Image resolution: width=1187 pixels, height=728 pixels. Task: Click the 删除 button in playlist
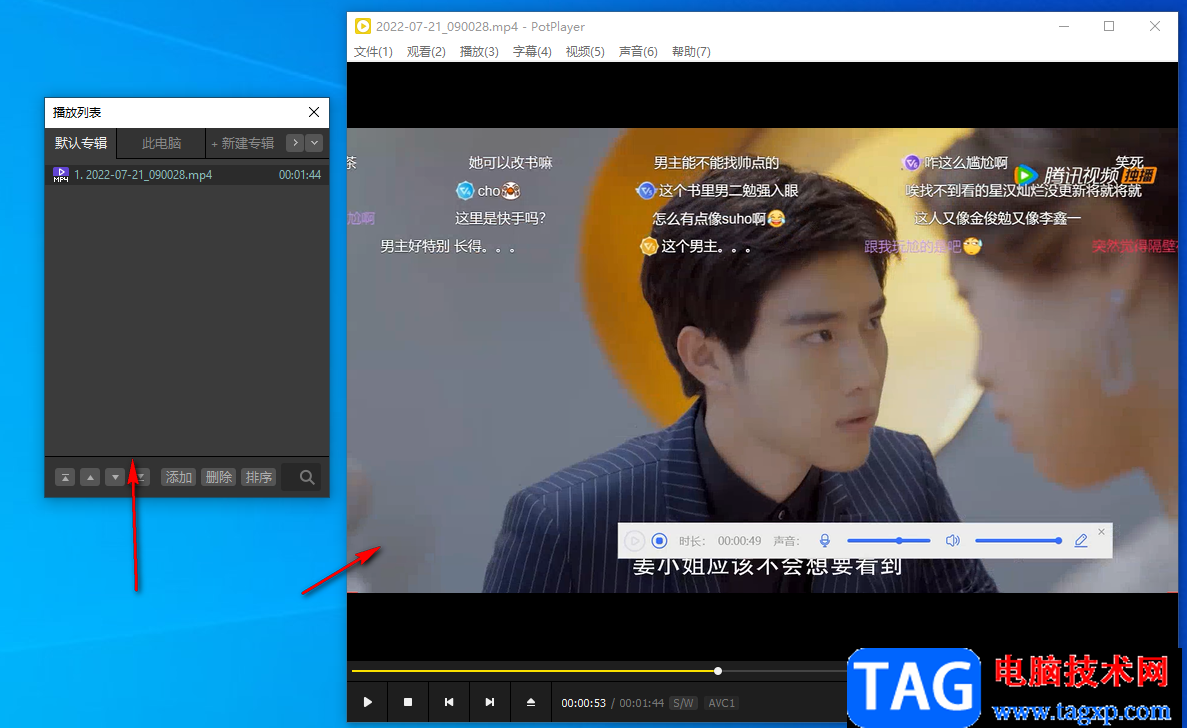pyautogui.click(x=219, y=478)
